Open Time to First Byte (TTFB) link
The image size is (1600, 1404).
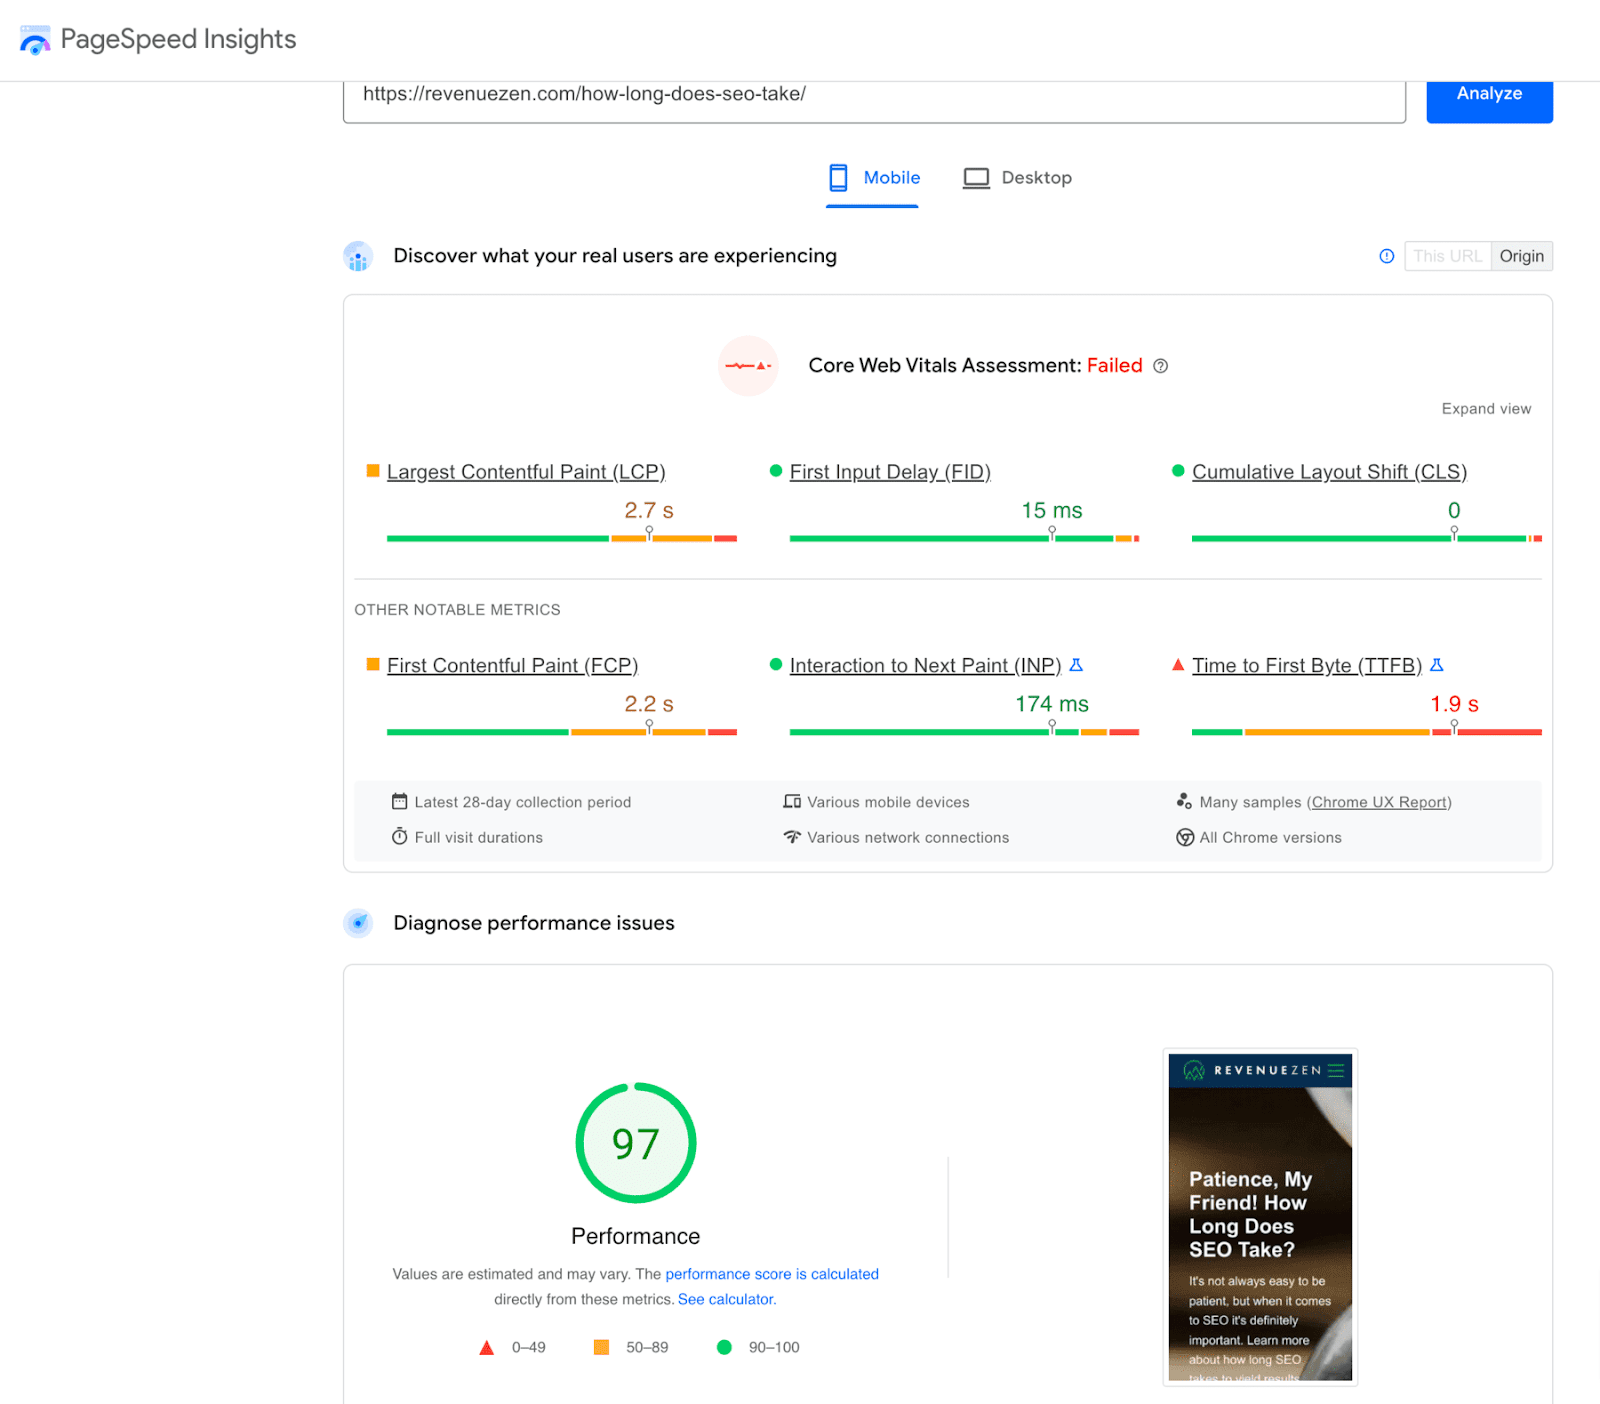1307,666
